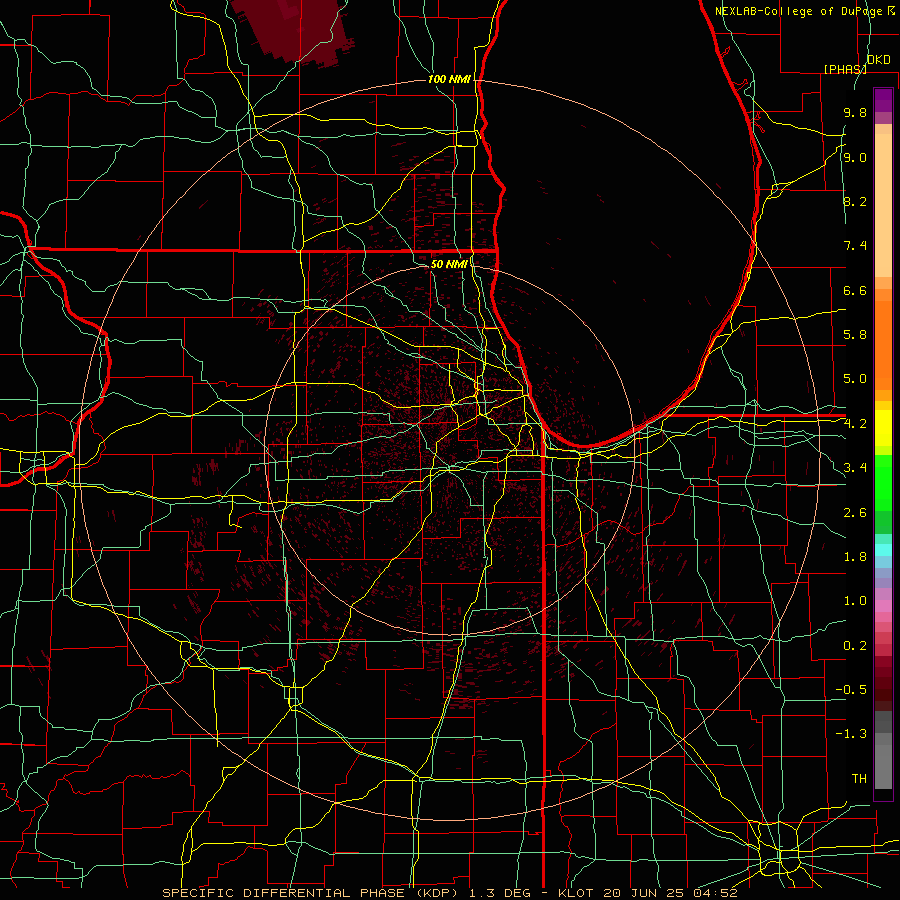Screen dimensions: 900x900
Task: Select the 1.0 legend value
Action: (855, 601)
